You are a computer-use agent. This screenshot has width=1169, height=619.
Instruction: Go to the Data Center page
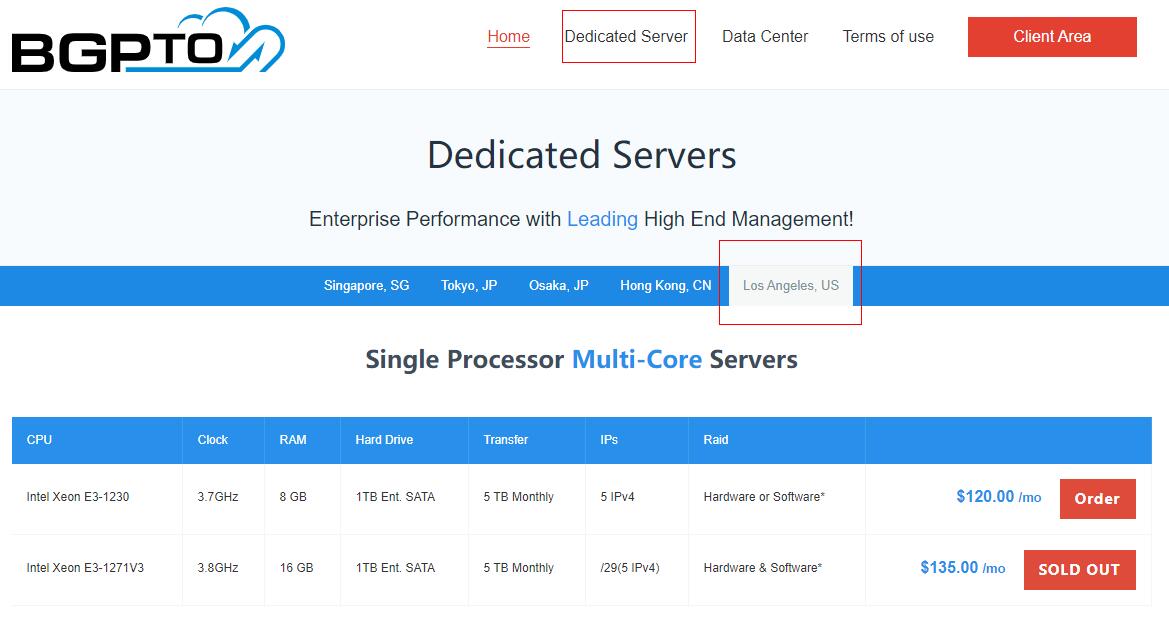765,37
